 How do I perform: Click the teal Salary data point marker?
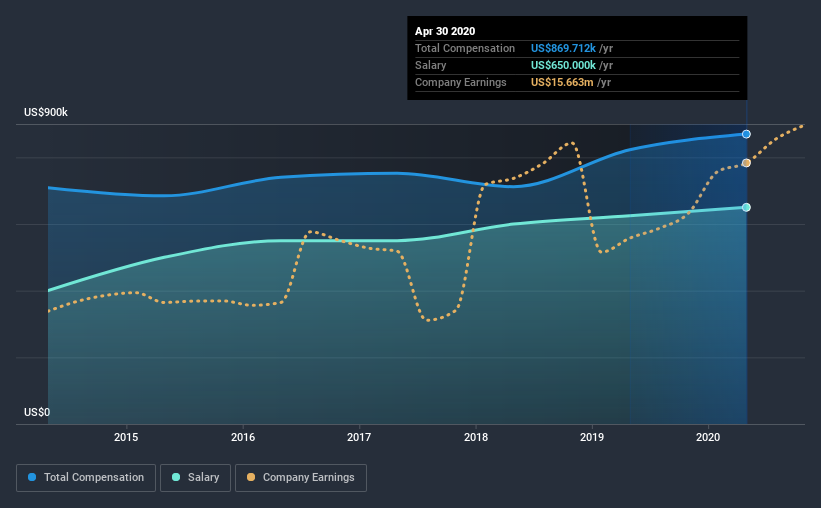[746, 207]
